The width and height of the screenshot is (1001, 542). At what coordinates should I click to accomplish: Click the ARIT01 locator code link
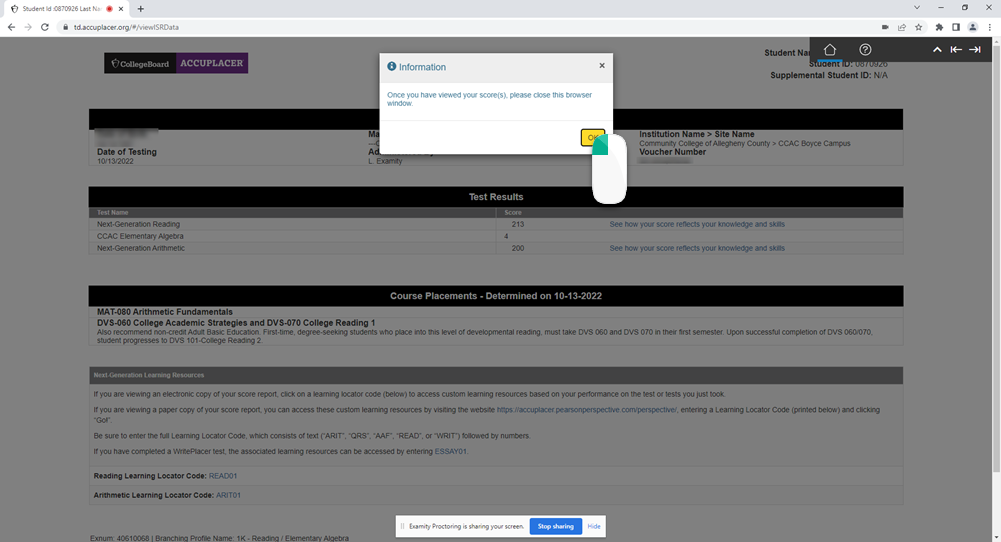click(228, 495)
